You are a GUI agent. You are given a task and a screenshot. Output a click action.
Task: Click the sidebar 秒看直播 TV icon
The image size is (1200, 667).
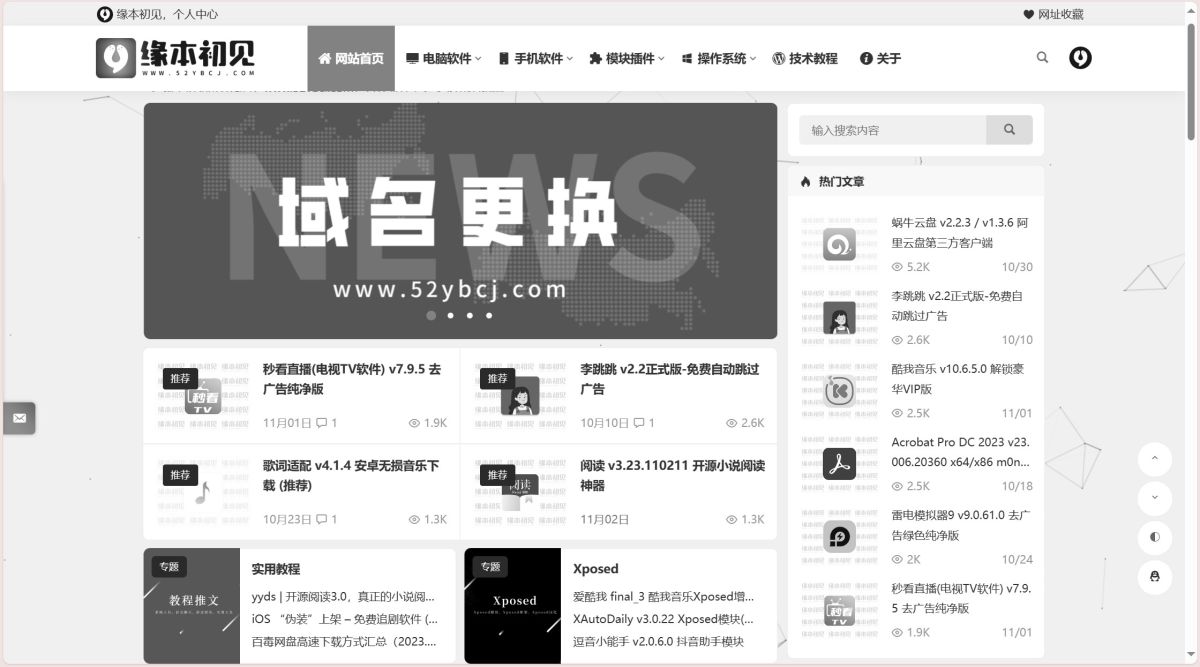pos(839,610)
